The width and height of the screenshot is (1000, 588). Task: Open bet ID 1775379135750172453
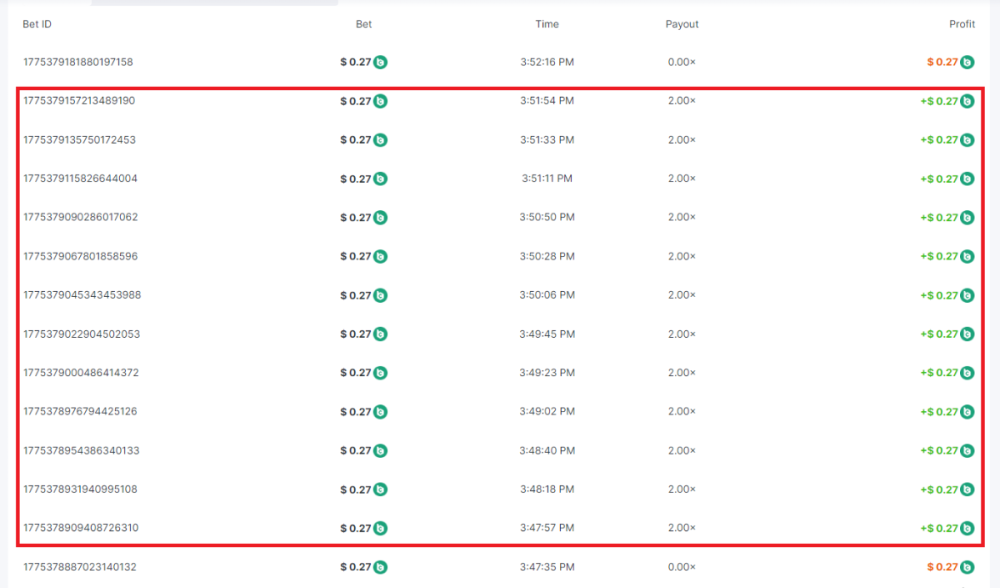[79, 140]
